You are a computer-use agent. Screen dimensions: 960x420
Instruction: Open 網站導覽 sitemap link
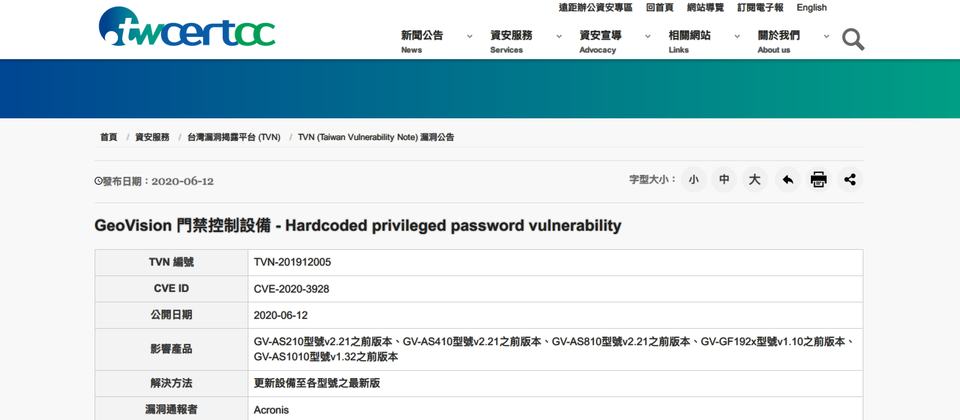(x=705, y=7)
